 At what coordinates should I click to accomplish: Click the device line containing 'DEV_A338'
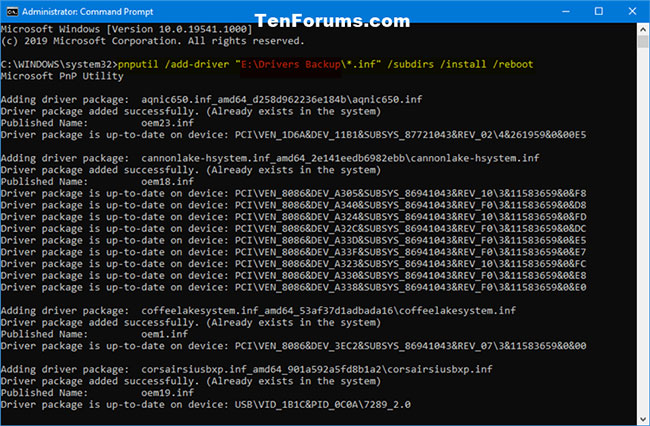pos(293,288)
